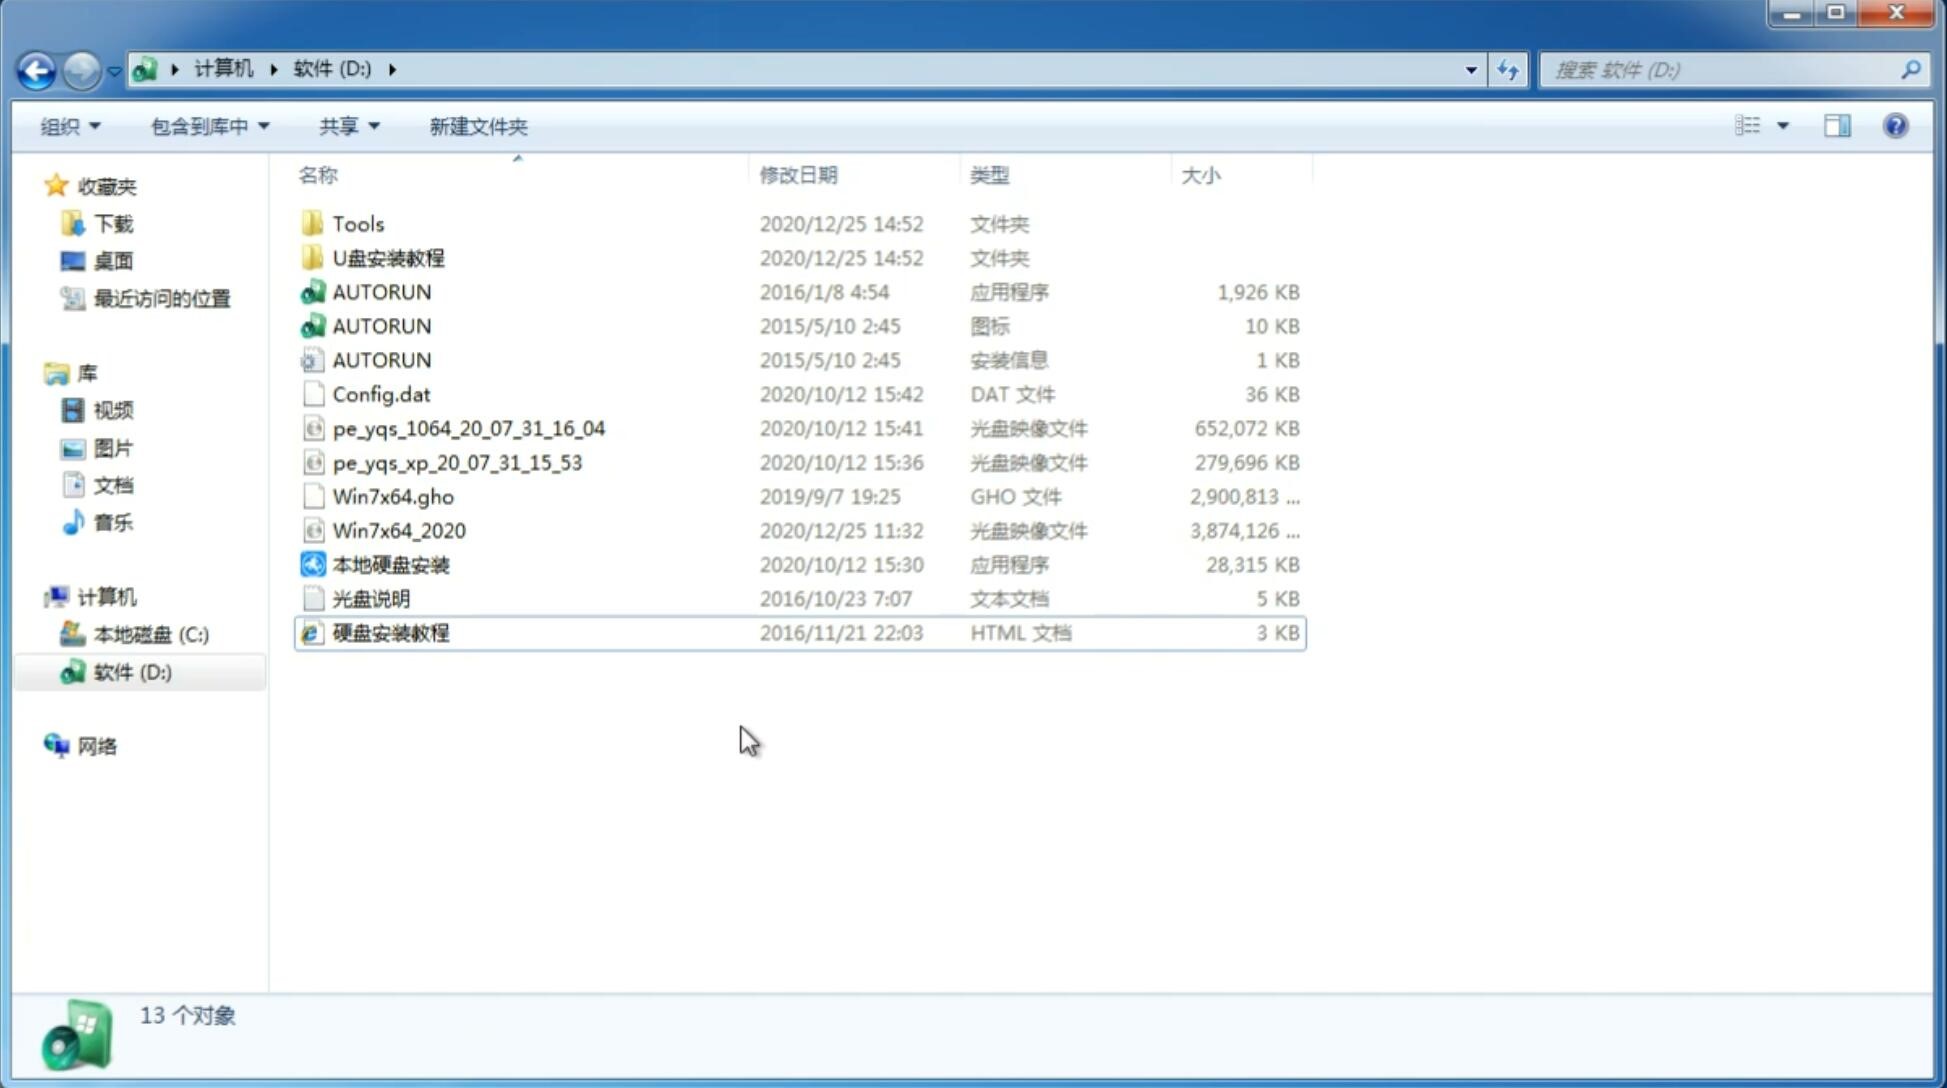Open Win7x64_2020 disc image file
The image size is (1947, 1088).
coord(397,531)
